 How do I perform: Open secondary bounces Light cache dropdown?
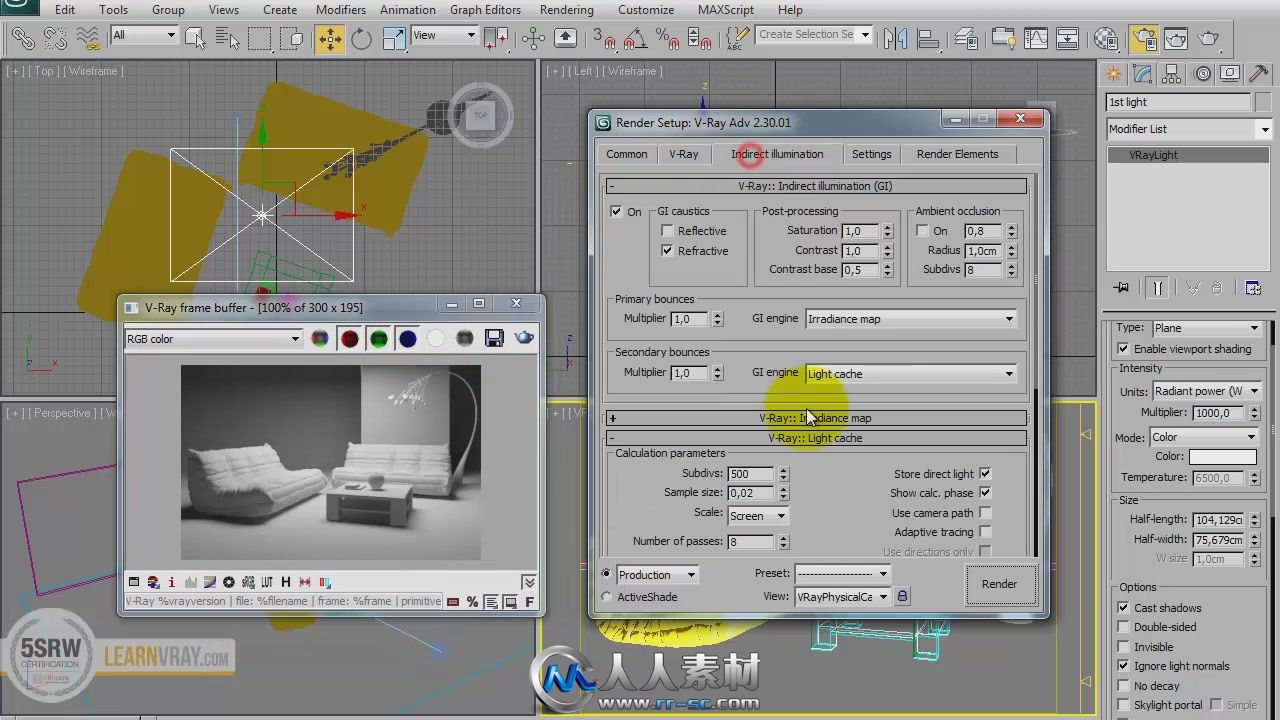911,374
